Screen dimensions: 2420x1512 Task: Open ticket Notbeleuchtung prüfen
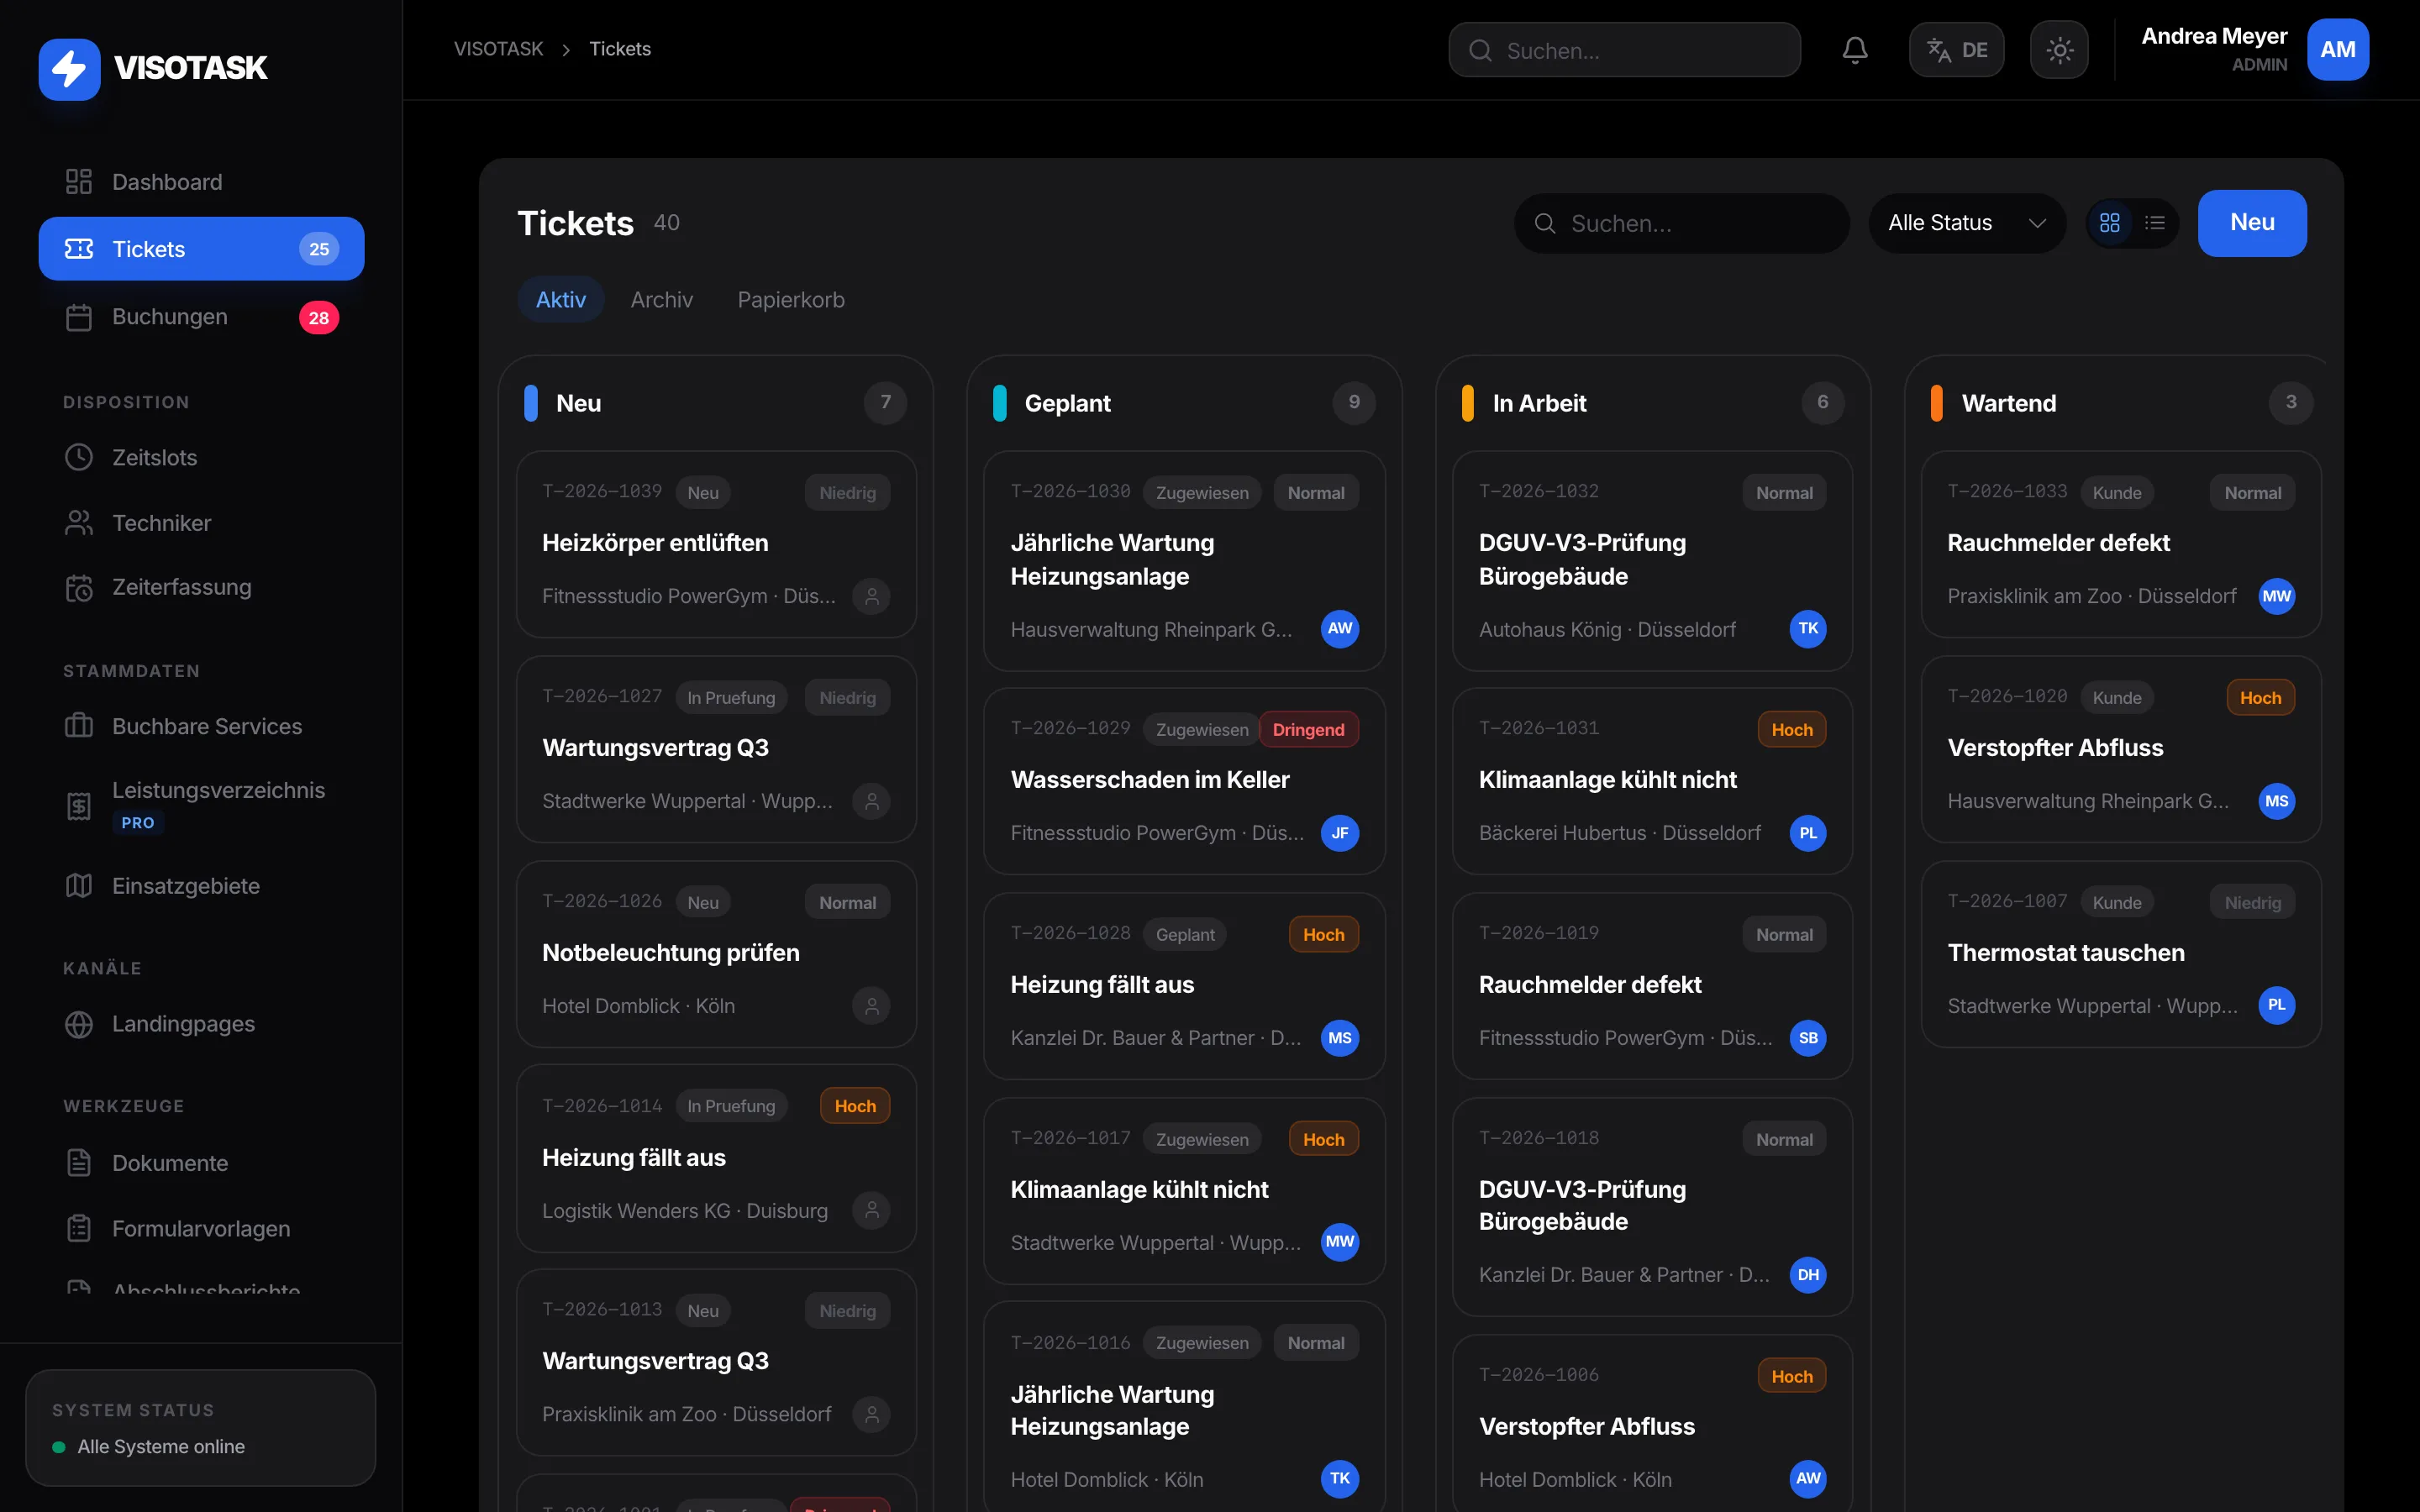pyautogui.click(x=716, y=954)
